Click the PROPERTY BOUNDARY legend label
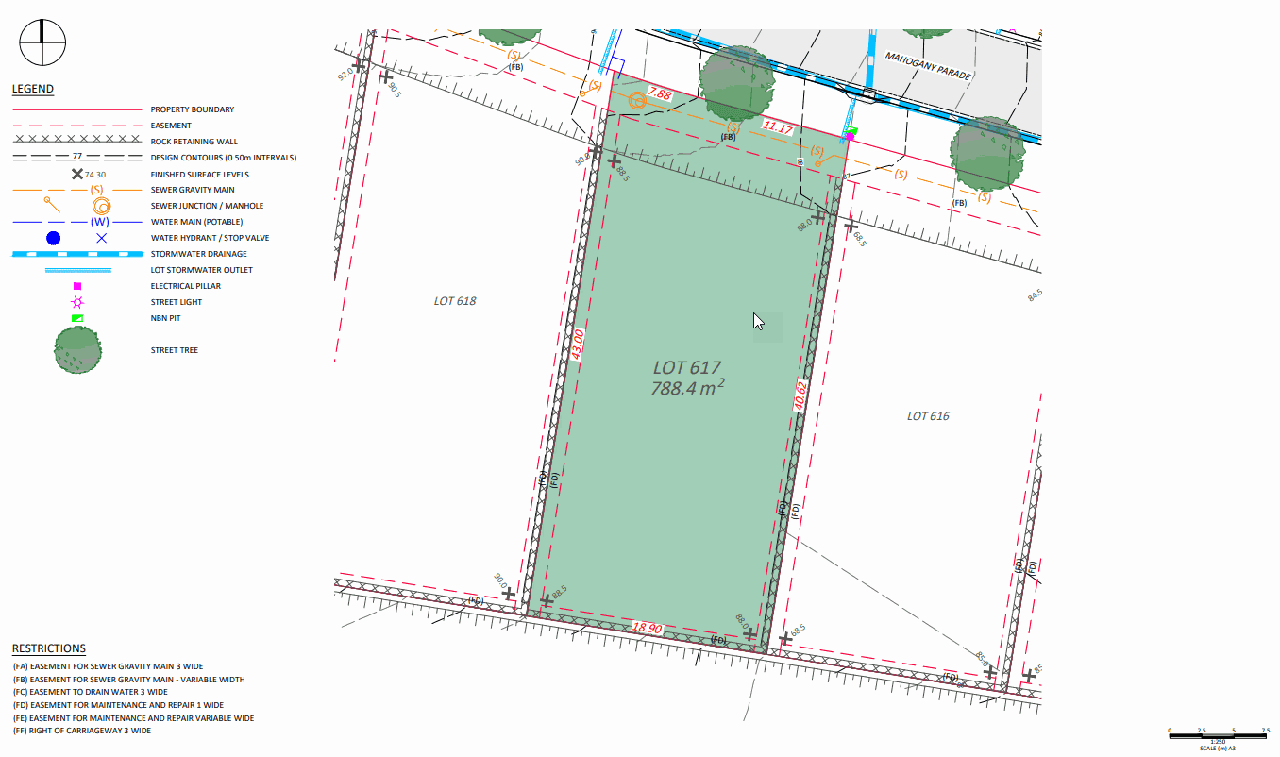 coord(192,109)
